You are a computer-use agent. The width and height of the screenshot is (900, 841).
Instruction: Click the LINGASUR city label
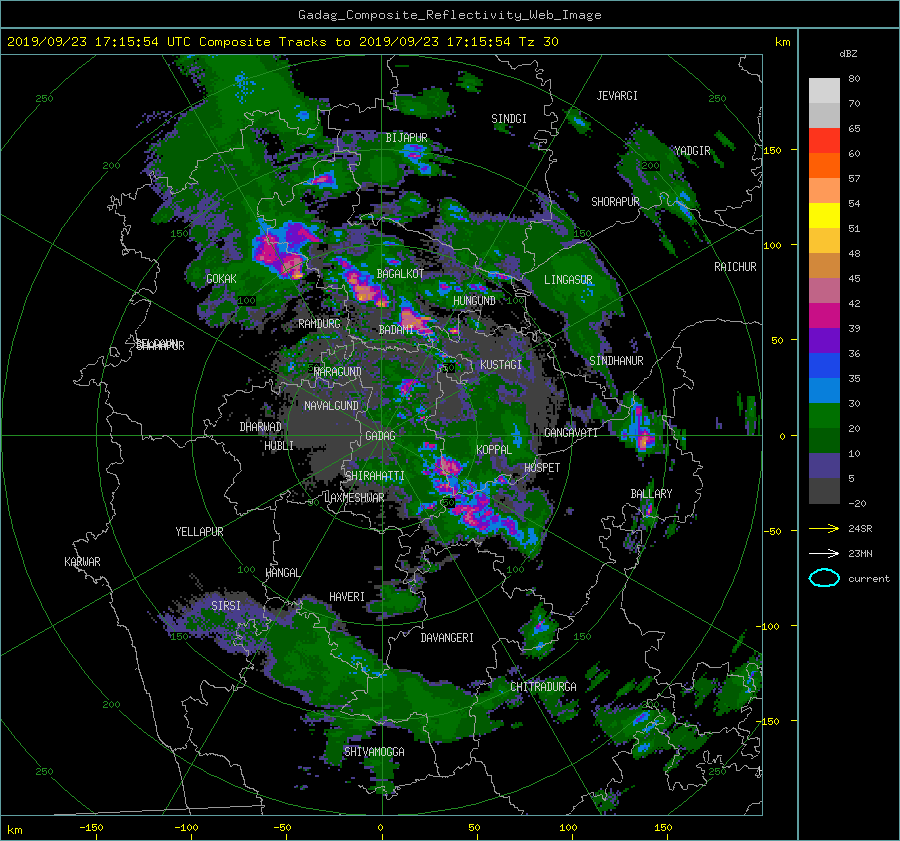tap(568, 280)
